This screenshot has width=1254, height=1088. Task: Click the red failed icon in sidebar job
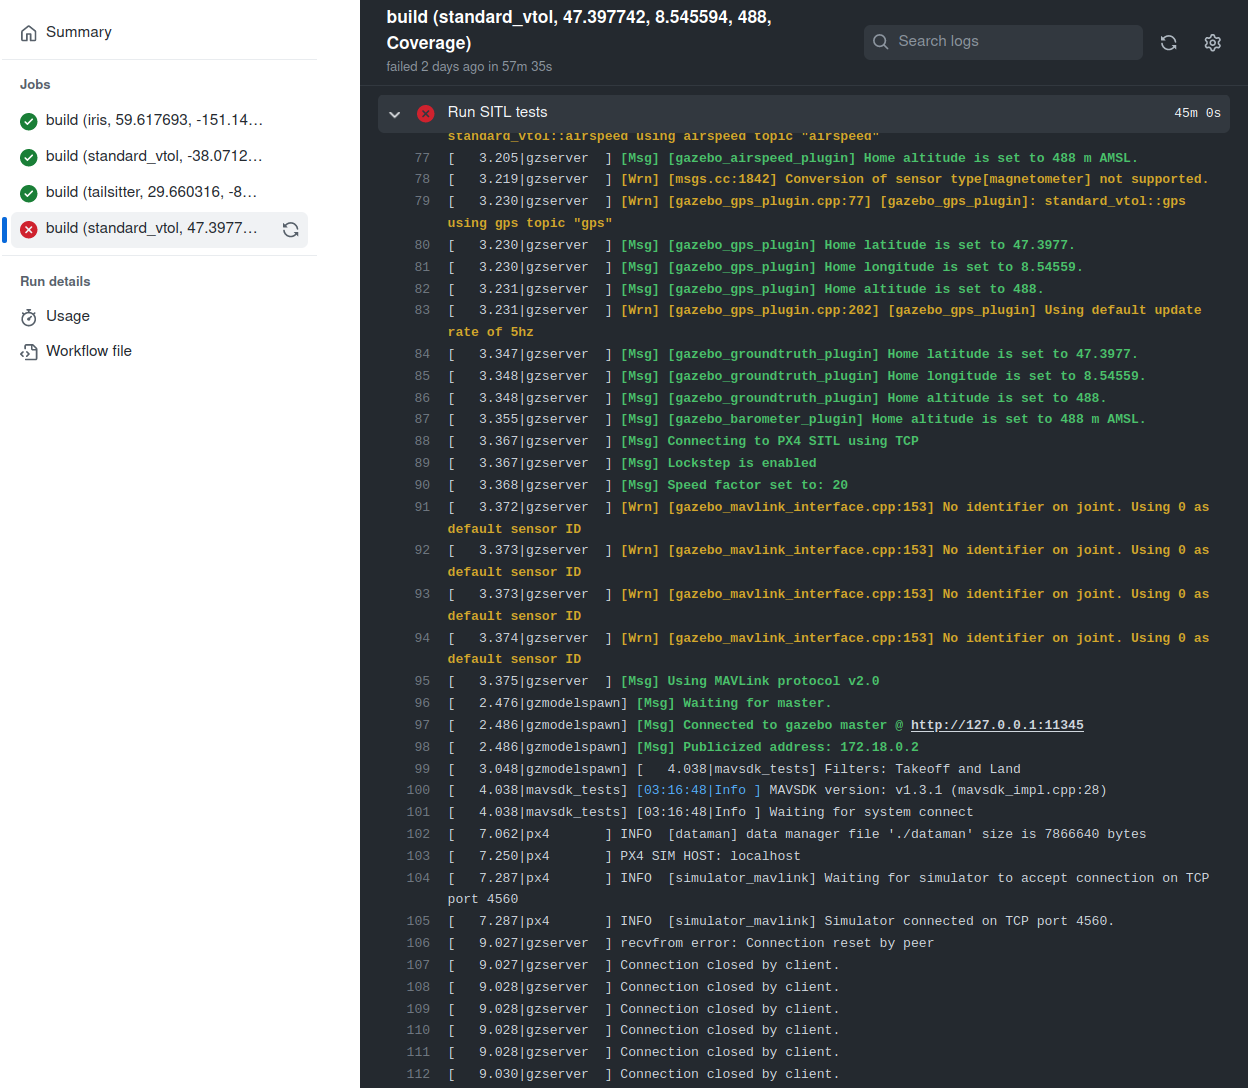point(29,229)
